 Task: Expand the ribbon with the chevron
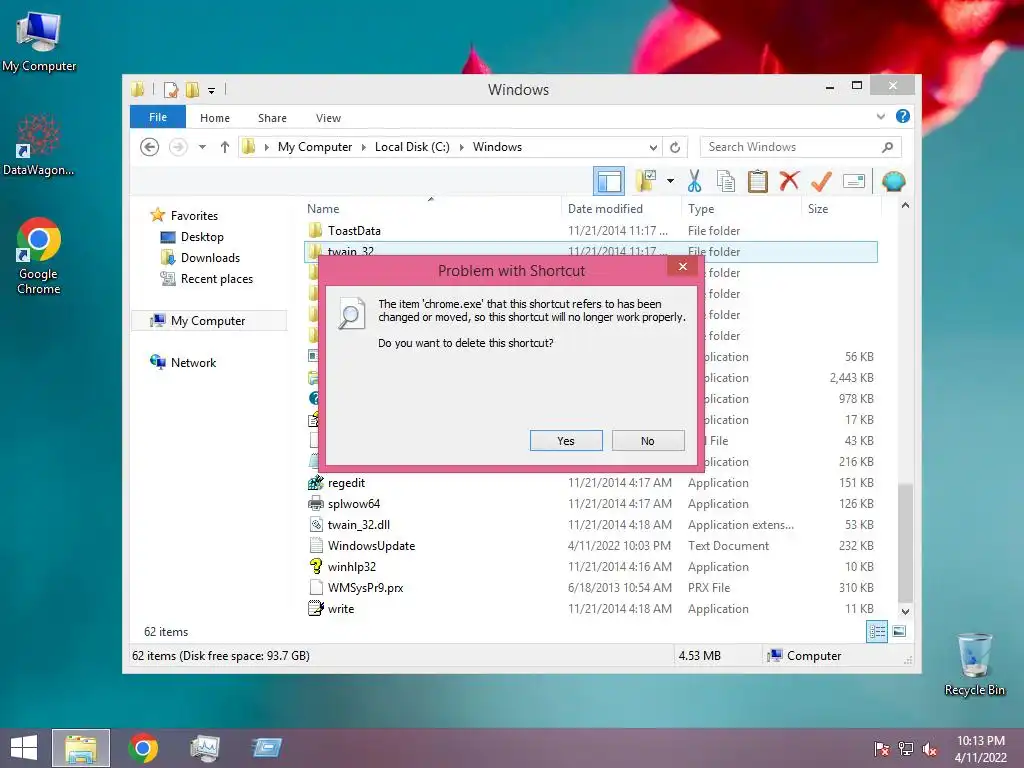880,116
